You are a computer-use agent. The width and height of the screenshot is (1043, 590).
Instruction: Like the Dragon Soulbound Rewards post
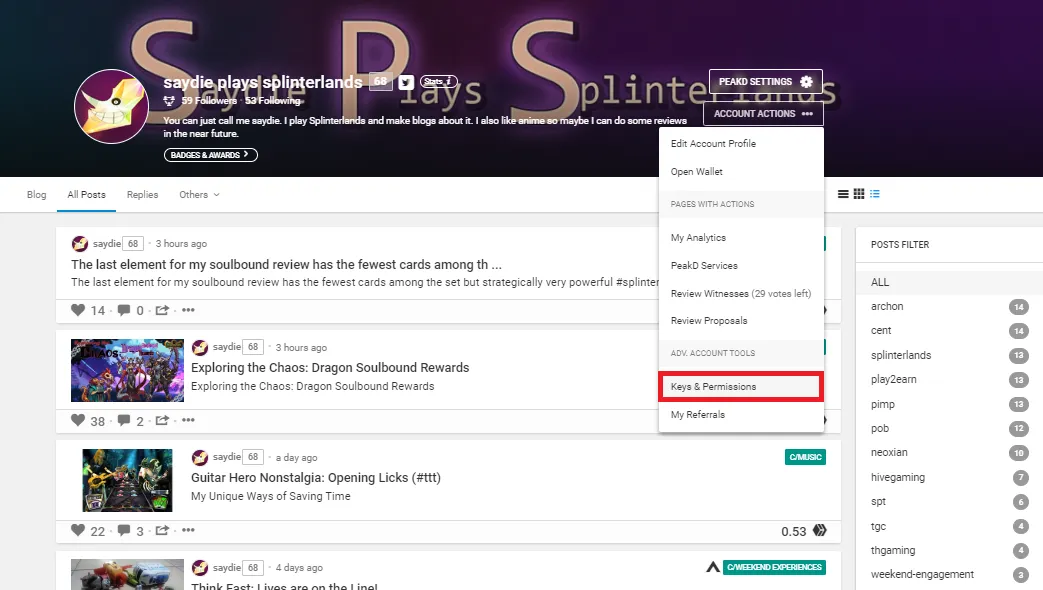[x=78, y=420]
